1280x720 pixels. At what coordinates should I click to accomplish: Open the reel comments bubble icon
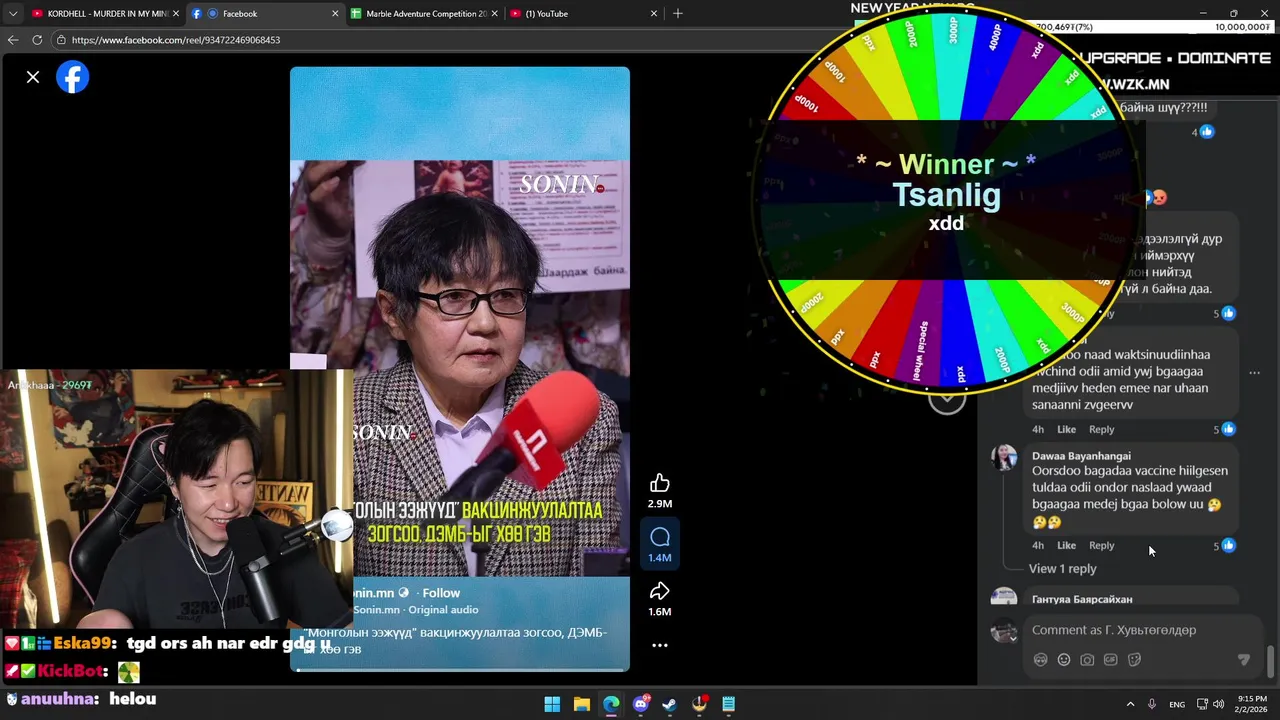click(660, 537)
